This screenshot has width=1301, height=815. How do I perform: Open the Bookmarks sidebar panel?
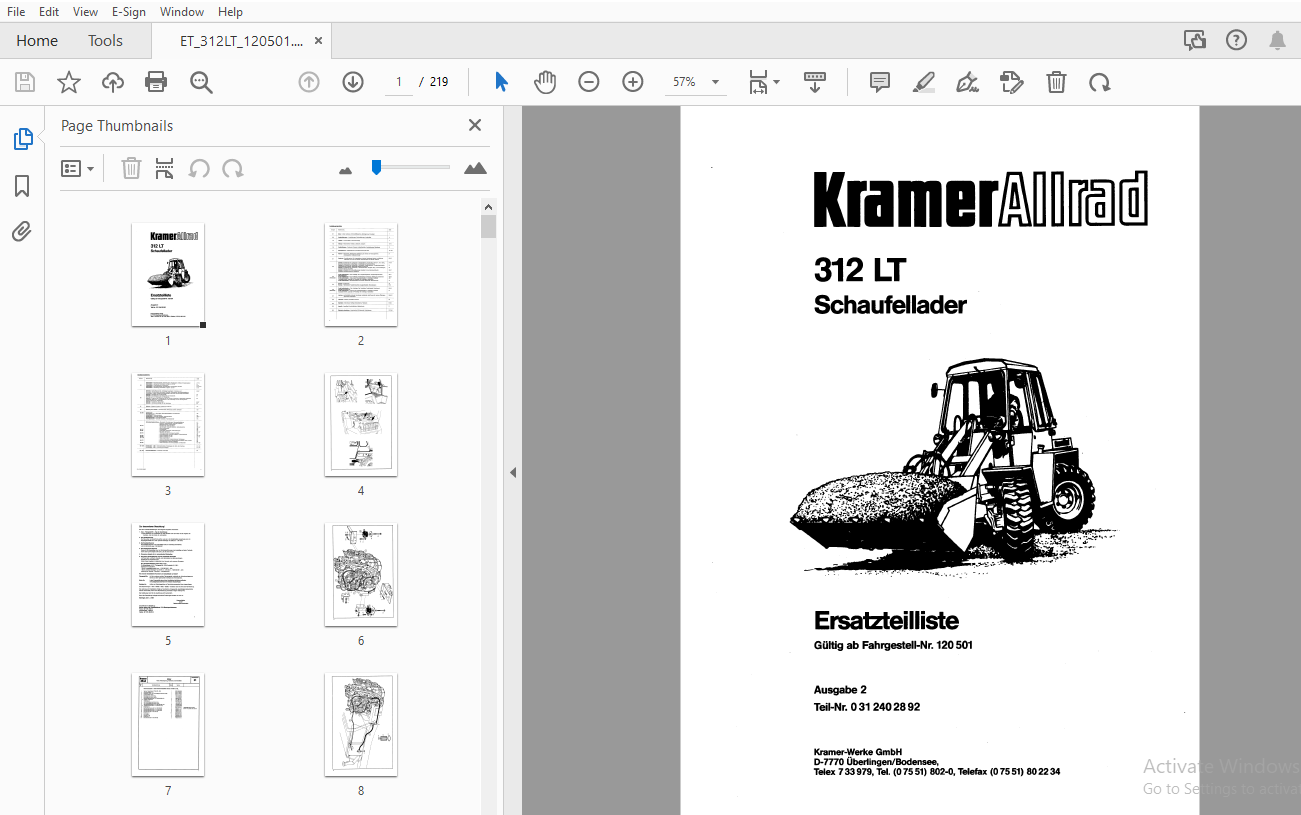click(22, 186)
